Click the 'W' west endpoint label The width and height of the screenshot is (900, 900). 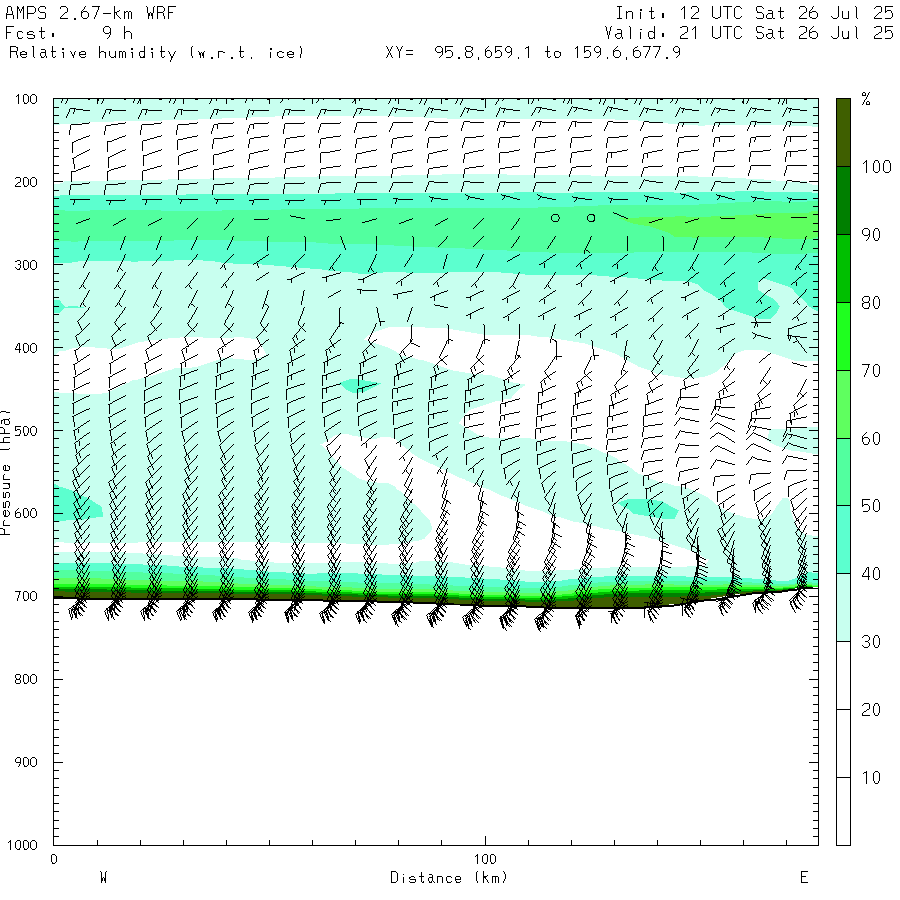103,878
